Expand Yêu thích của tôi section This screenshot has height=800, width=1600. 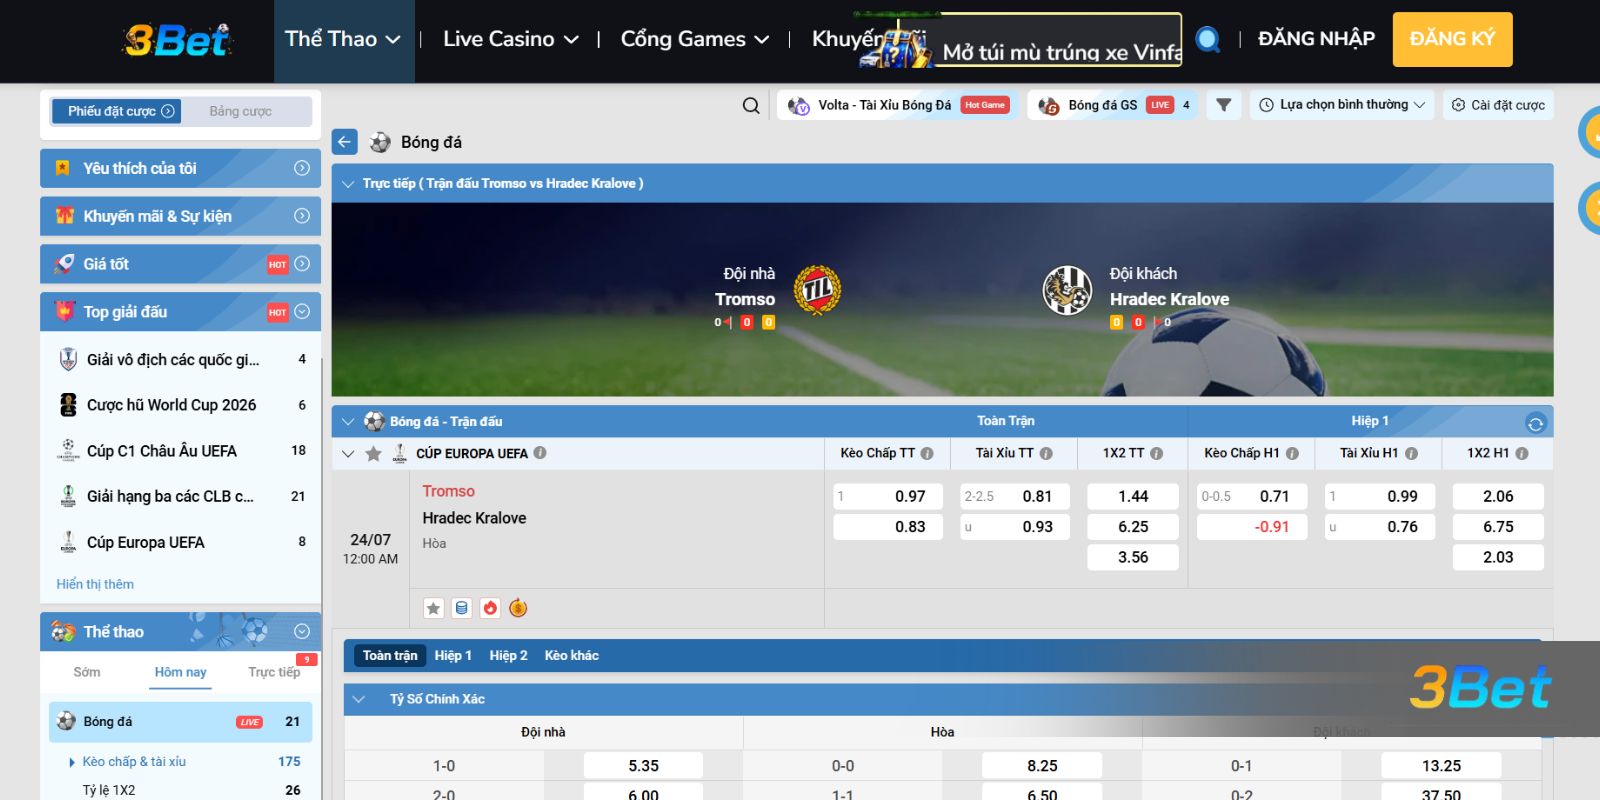coord(180,168)
